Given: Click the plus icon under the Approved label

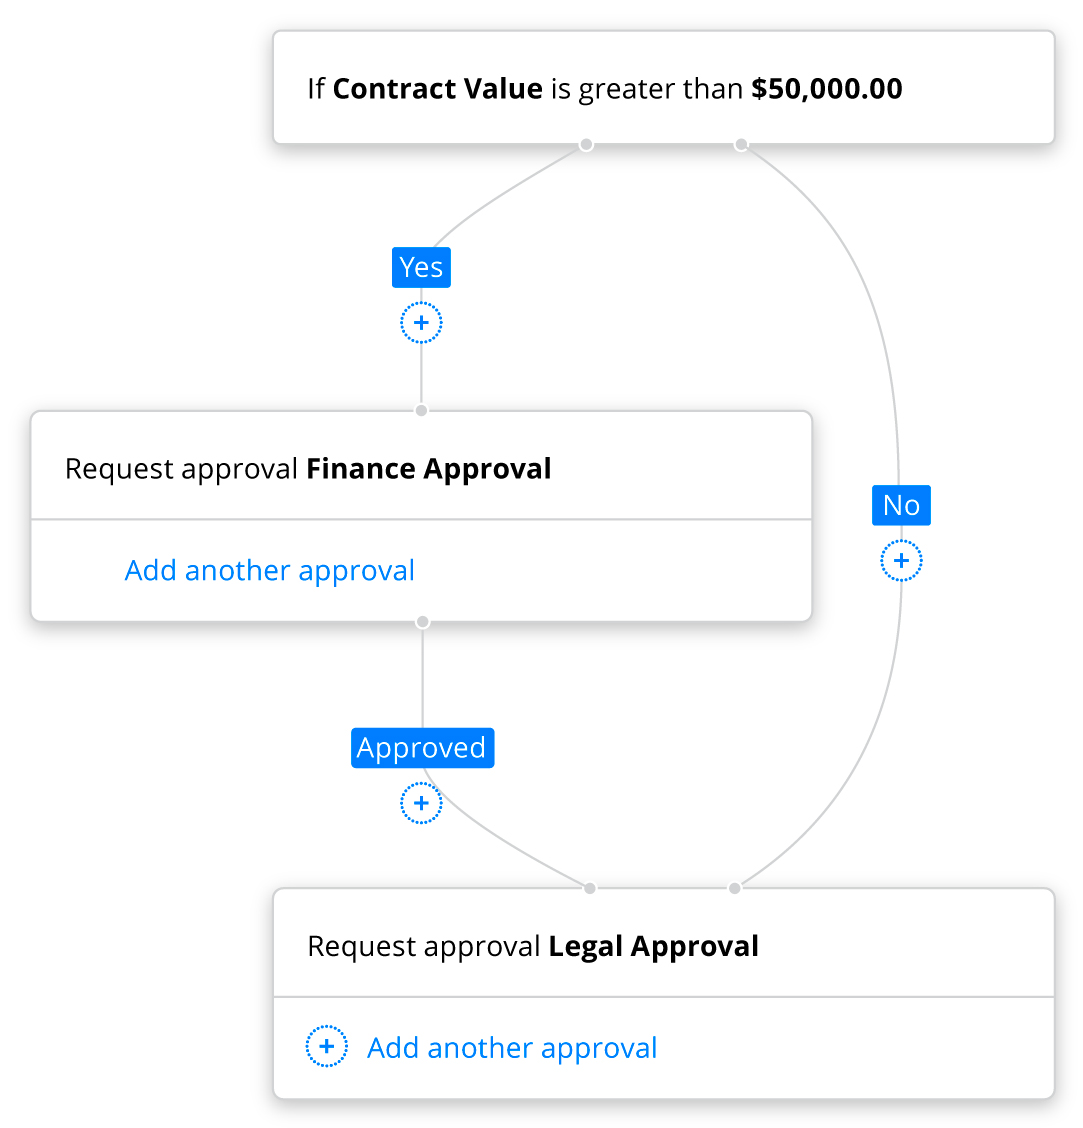Looking at the screenshot, I should click(421, 803).
